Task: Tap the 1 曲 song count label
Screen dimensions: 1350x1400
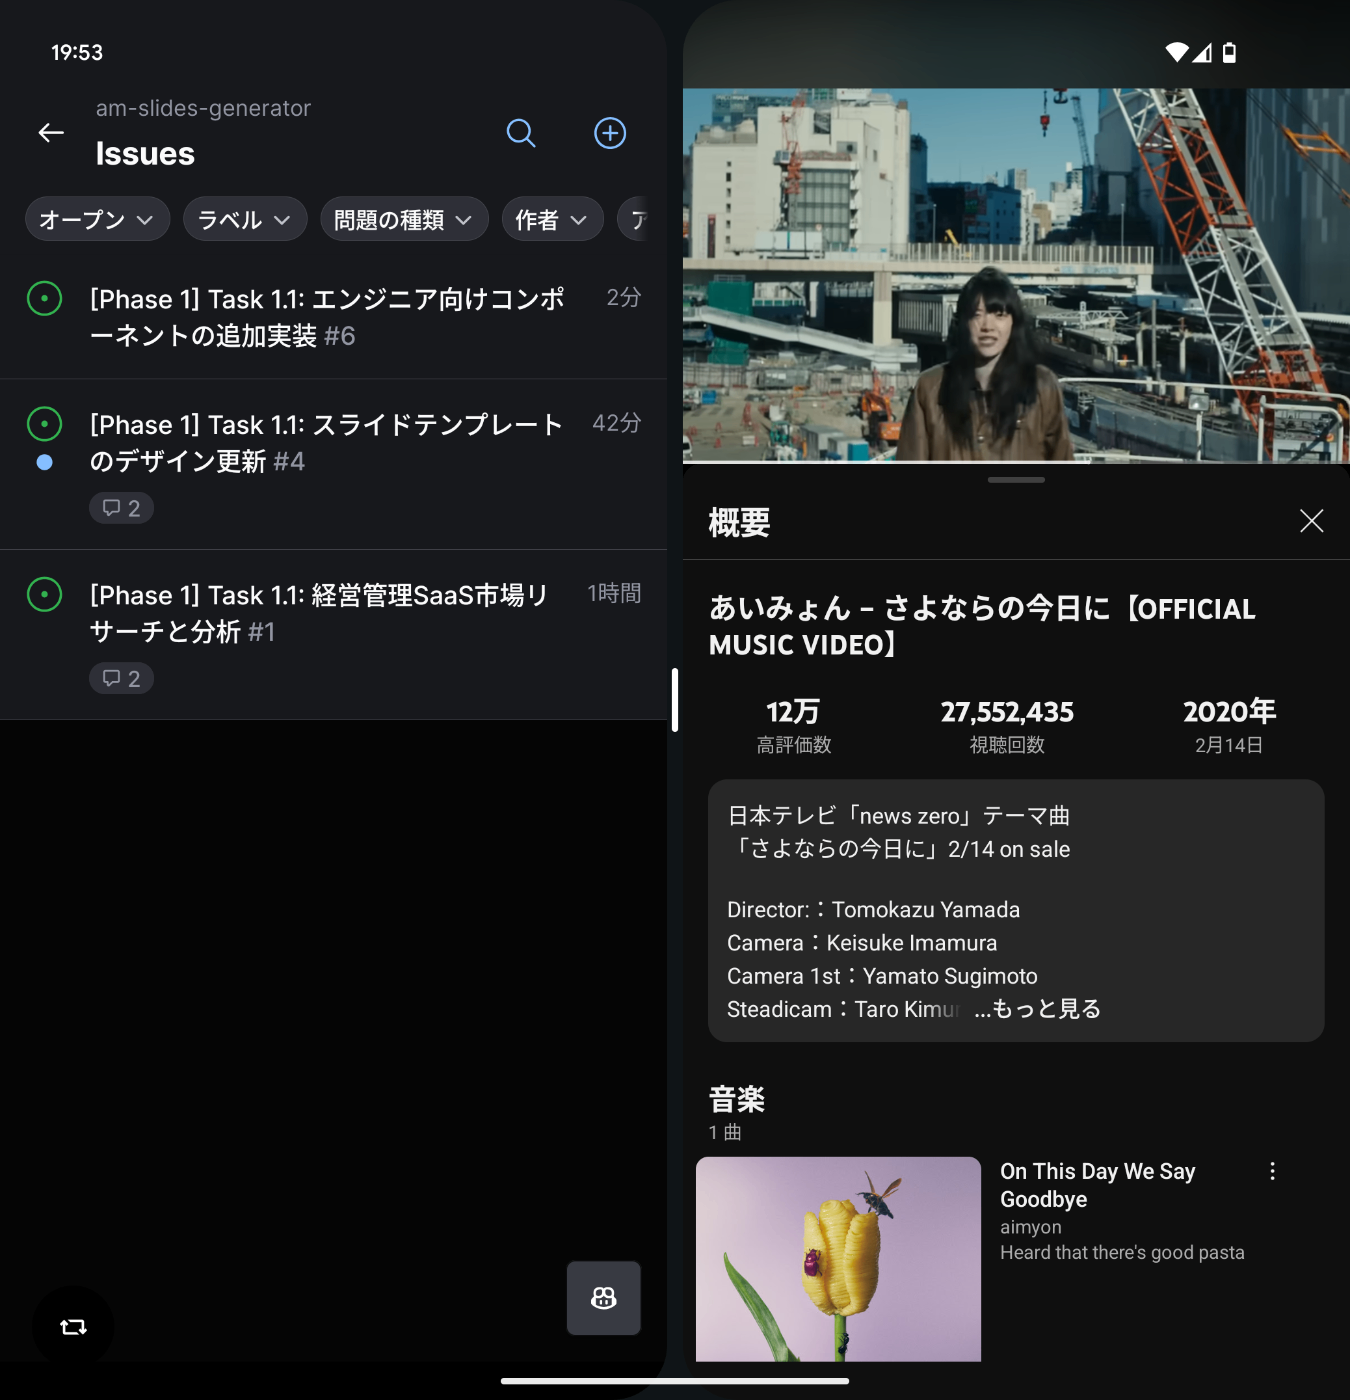Action: pyautogui.click(x=725, y=1132)
